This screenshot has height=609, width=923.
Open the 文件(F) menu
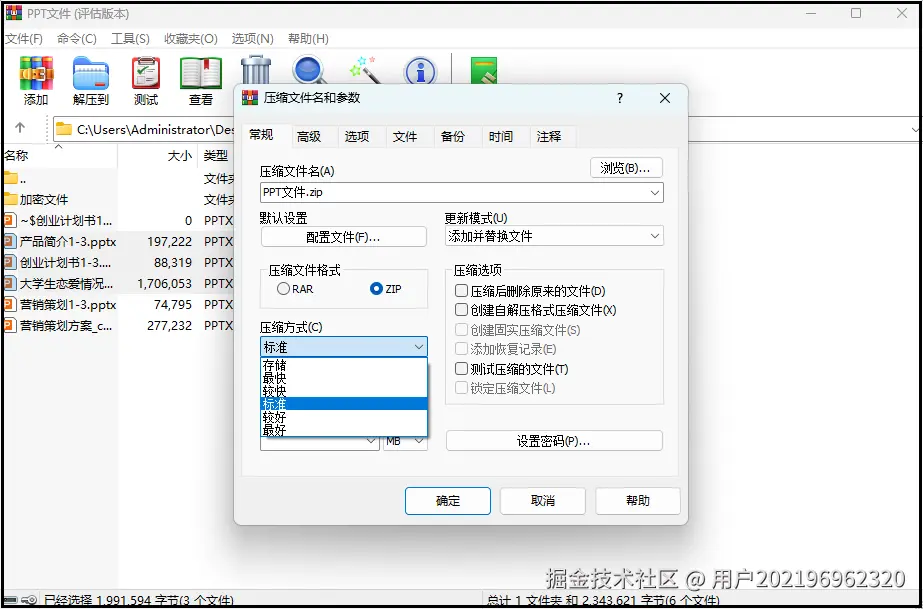[x=24, y=39]
